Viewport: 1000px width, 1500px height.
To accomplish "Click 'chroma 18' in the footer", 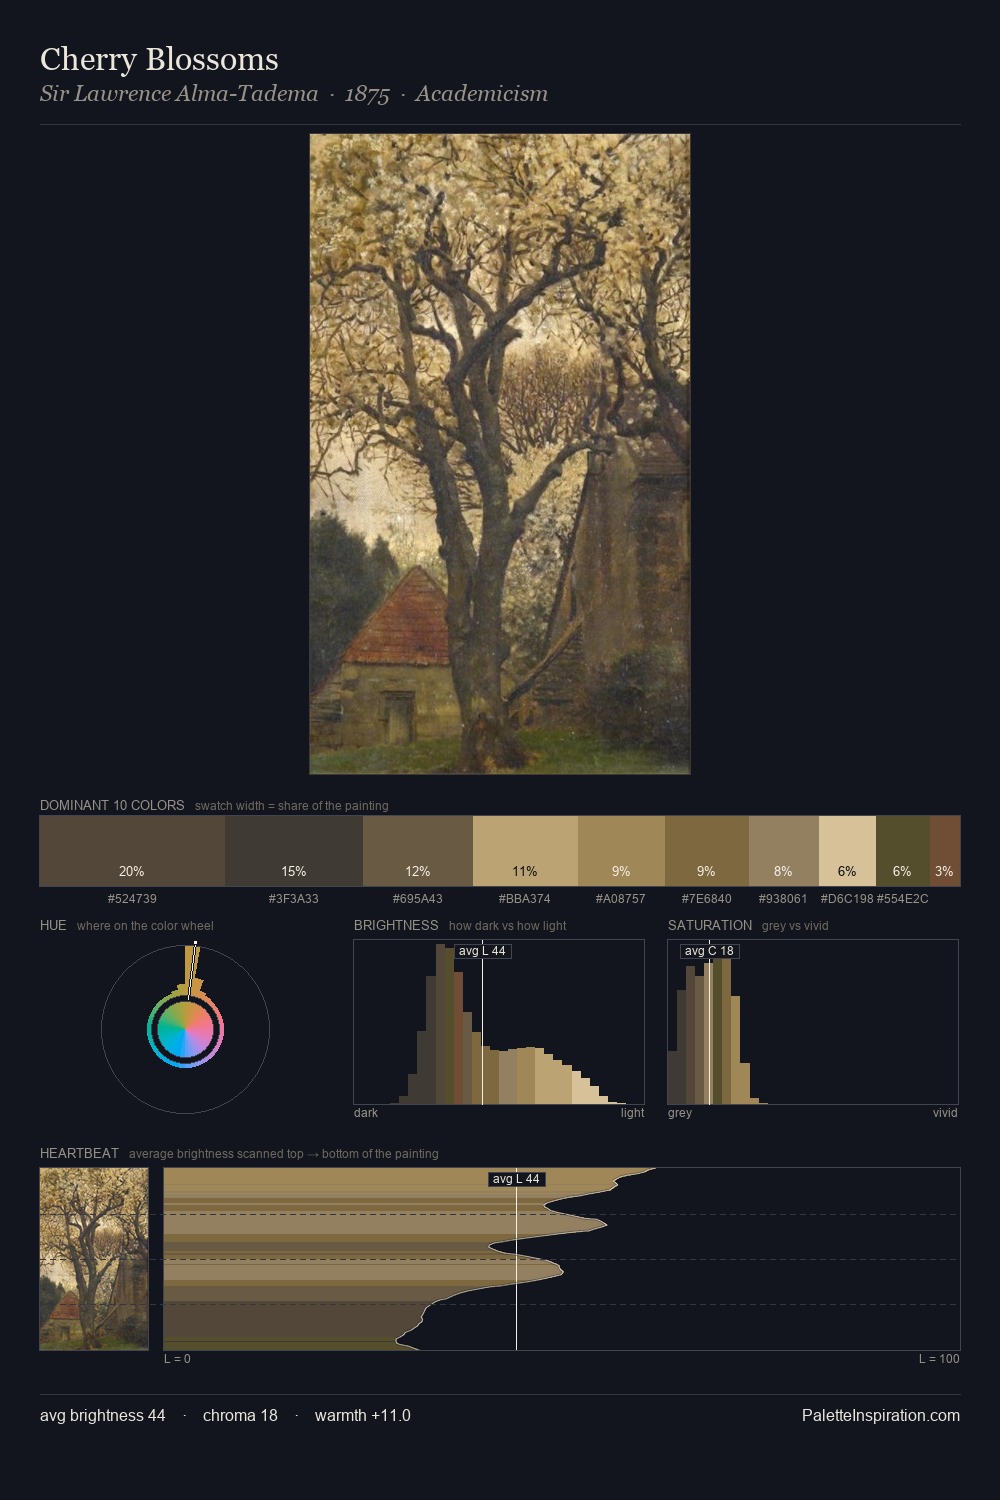I will [240, 1415].
